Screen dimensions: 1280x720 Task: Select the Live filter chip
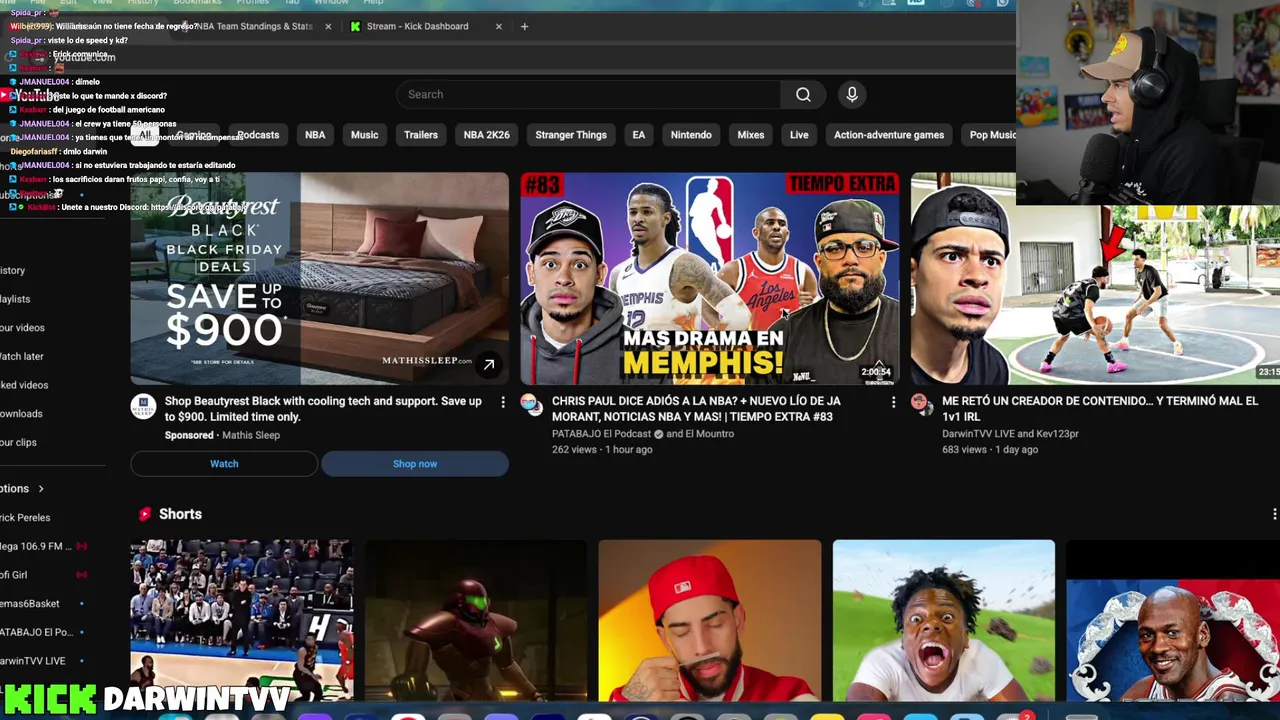pos(799,135)
